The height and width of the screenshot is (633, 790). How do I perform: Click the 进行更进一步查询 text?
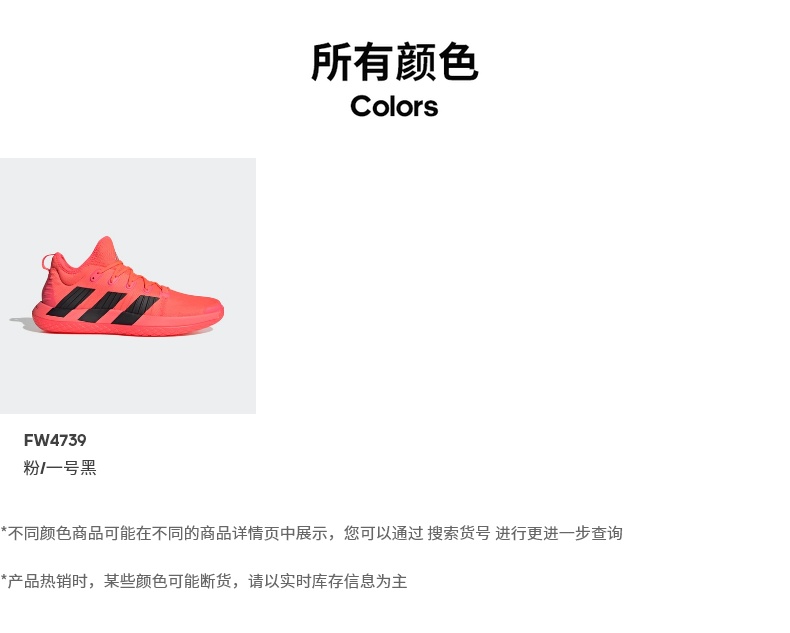[x=559, y=533]
